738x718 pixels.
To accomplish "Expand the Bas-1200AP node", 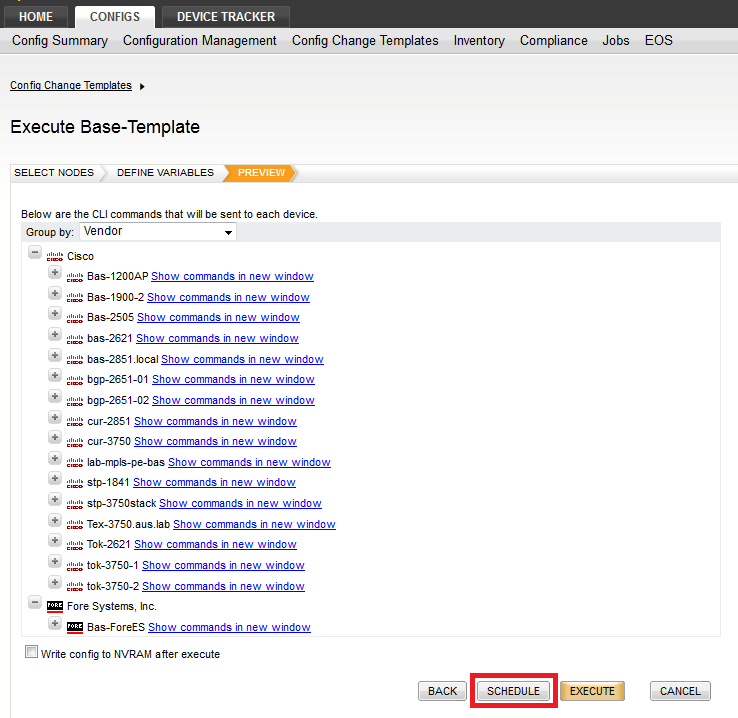I will tap(55, 272).
